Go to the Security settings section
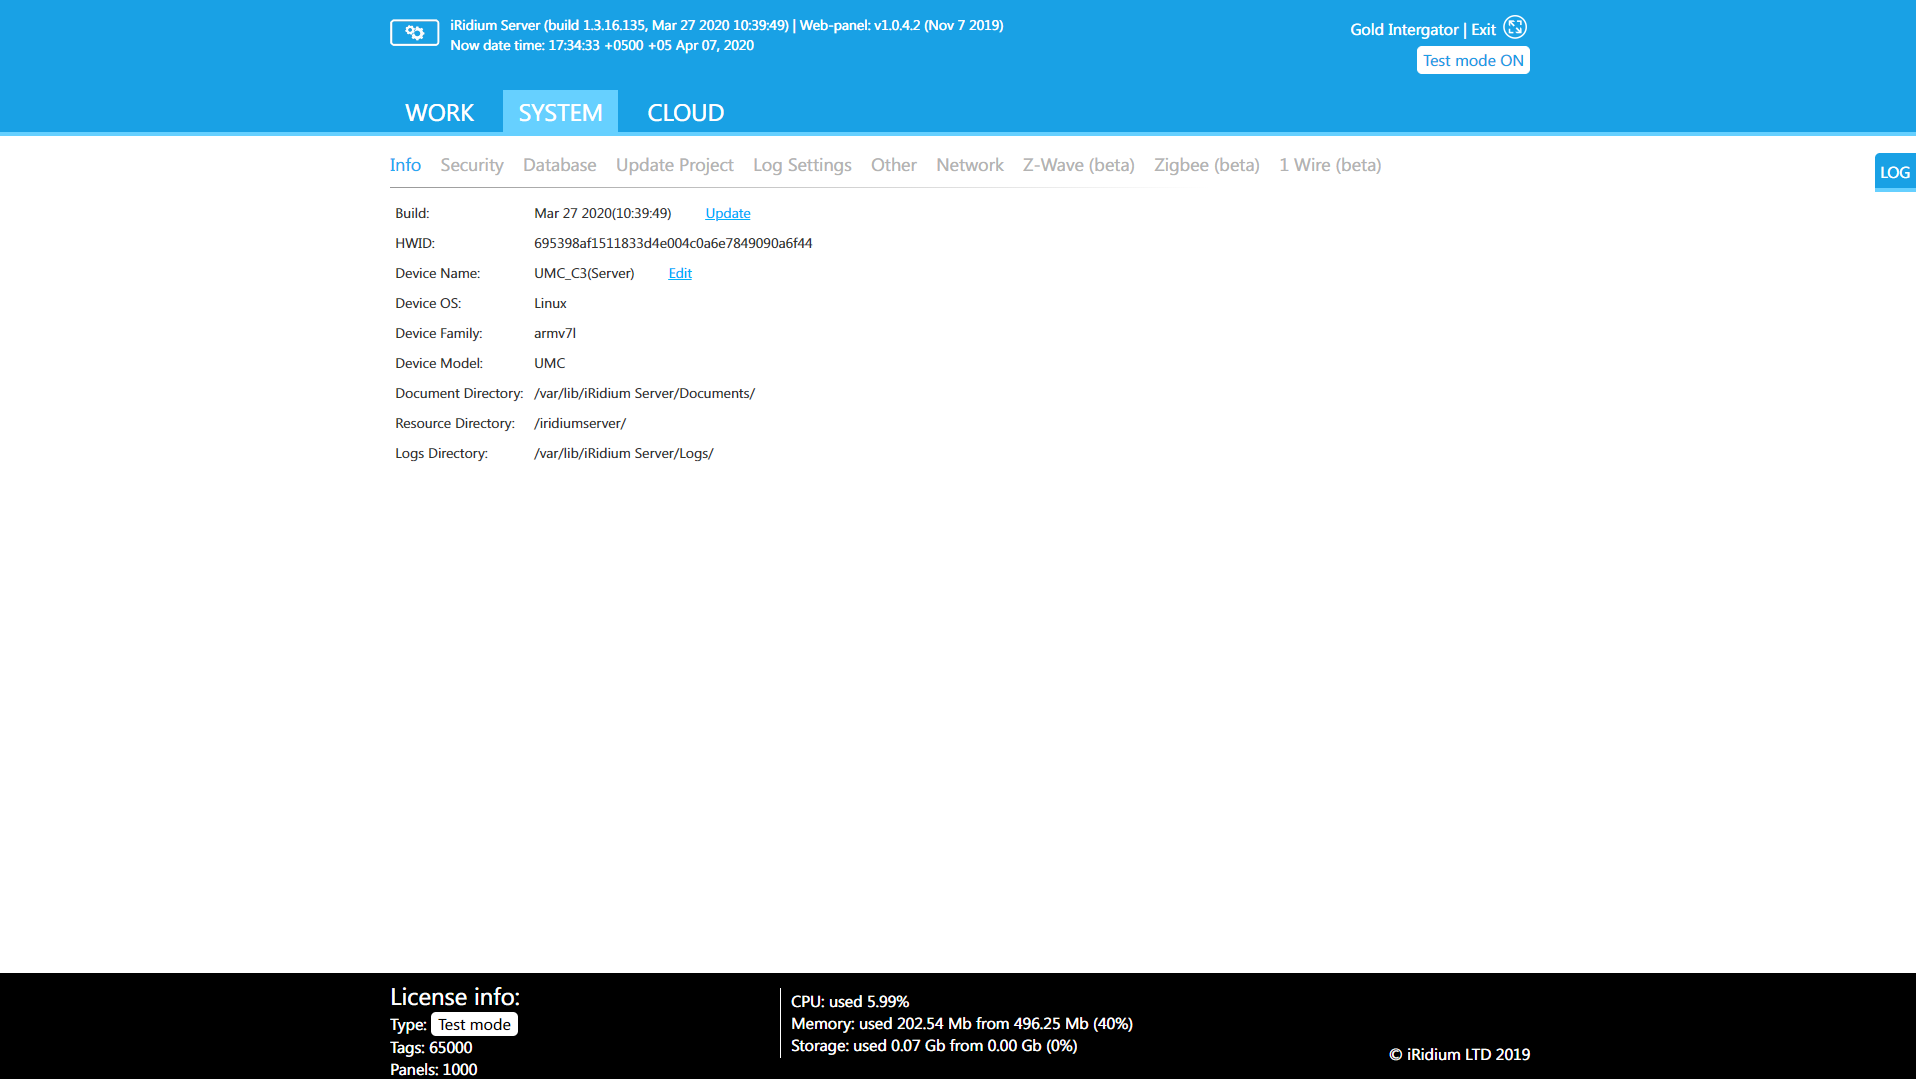1916x1079 pixels. pos(471,165)
